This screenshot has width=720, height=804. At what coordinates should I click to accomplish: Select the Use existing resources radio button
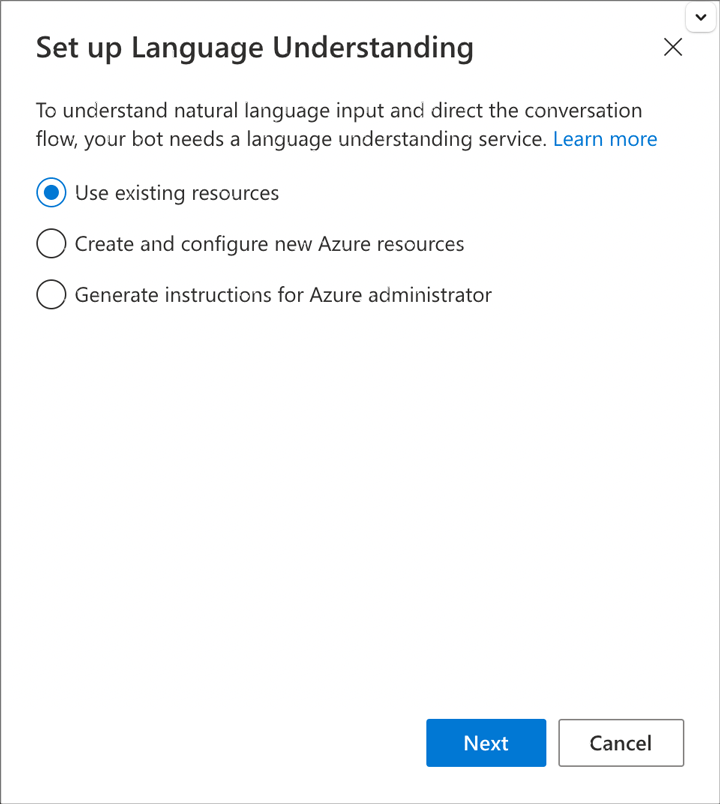point(51,193)
